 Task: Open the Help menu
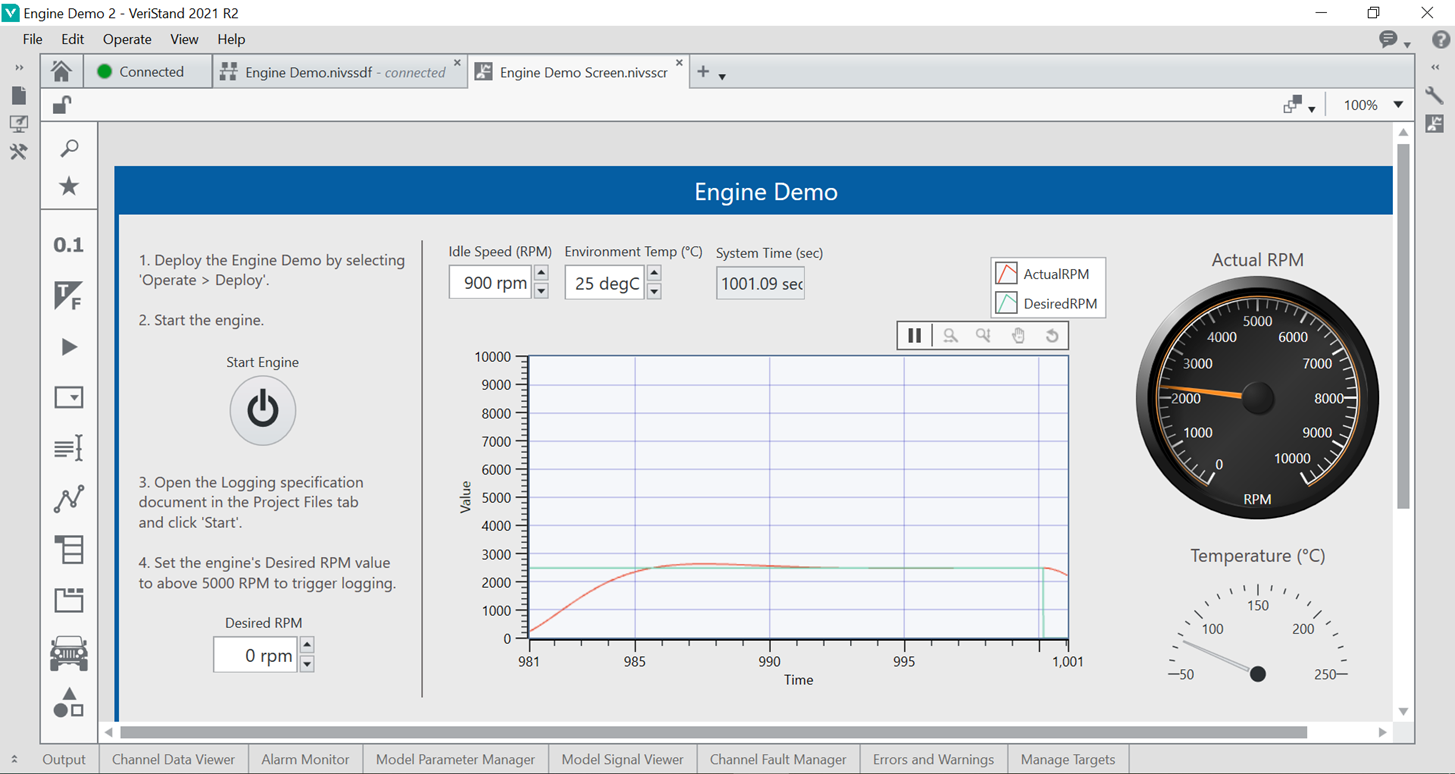pyautogui.click(x=231, y=40)
